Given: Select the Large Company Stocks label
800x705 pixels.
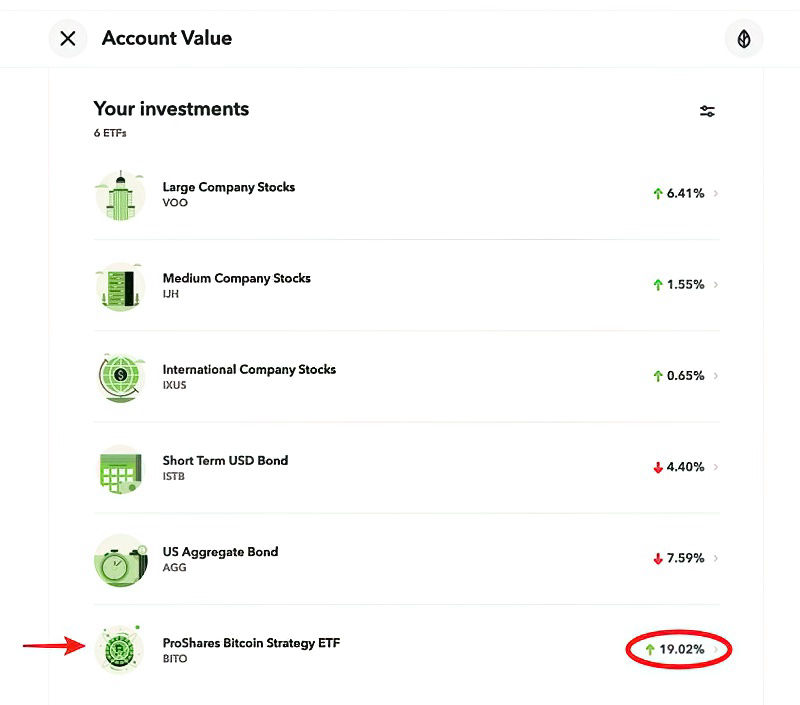Looking at the screenshot, I should coord(229,187).
